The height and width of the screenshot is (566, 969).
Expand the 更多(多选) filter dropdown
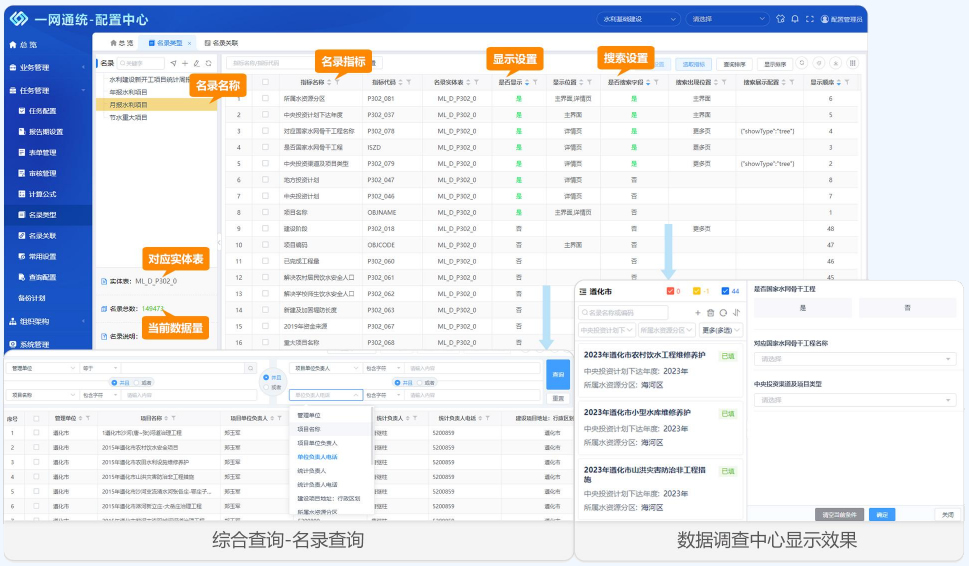719,330
